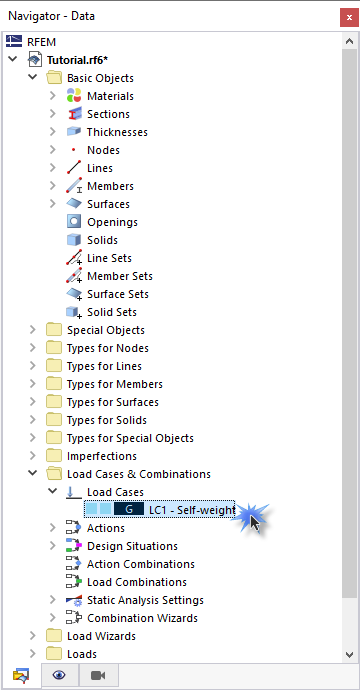
Task: Select the Openings tree item label
Action: 112,222
